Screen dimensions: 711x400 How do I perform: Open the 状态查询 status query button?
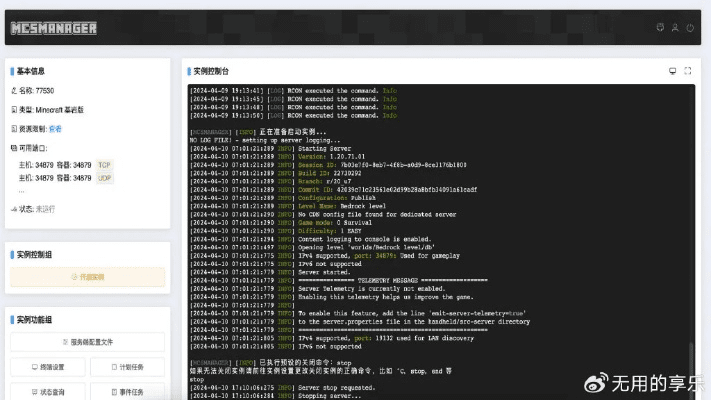(47, 392)
